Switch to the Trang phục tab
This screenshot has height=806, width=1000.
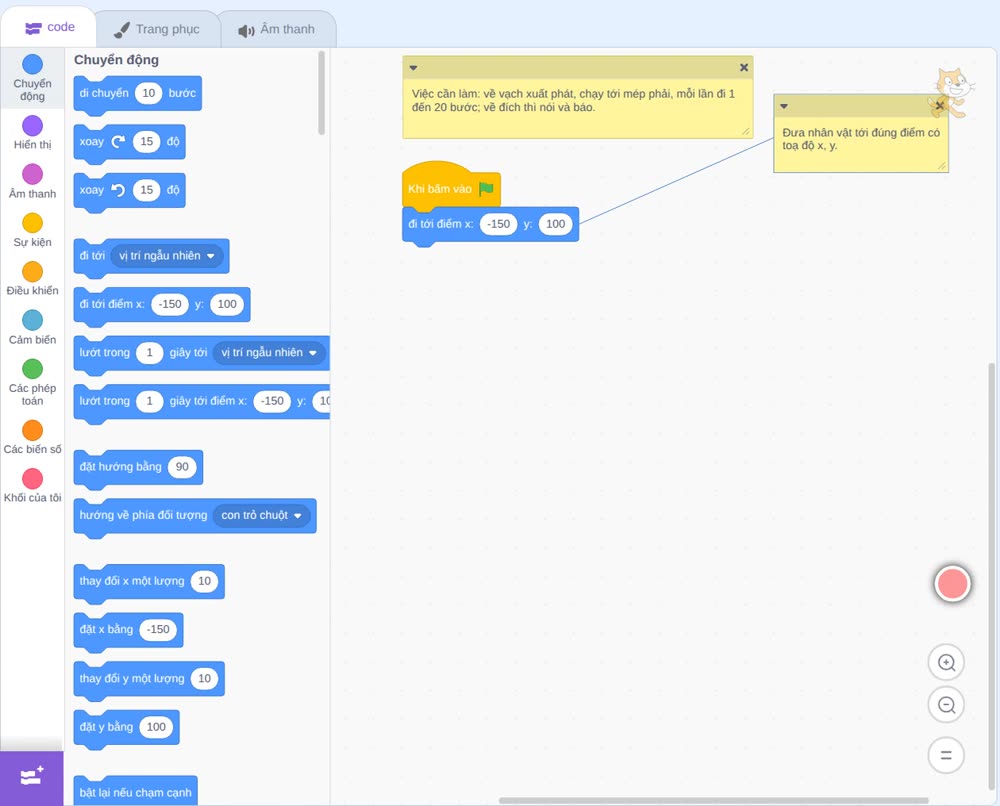[158, 29]
